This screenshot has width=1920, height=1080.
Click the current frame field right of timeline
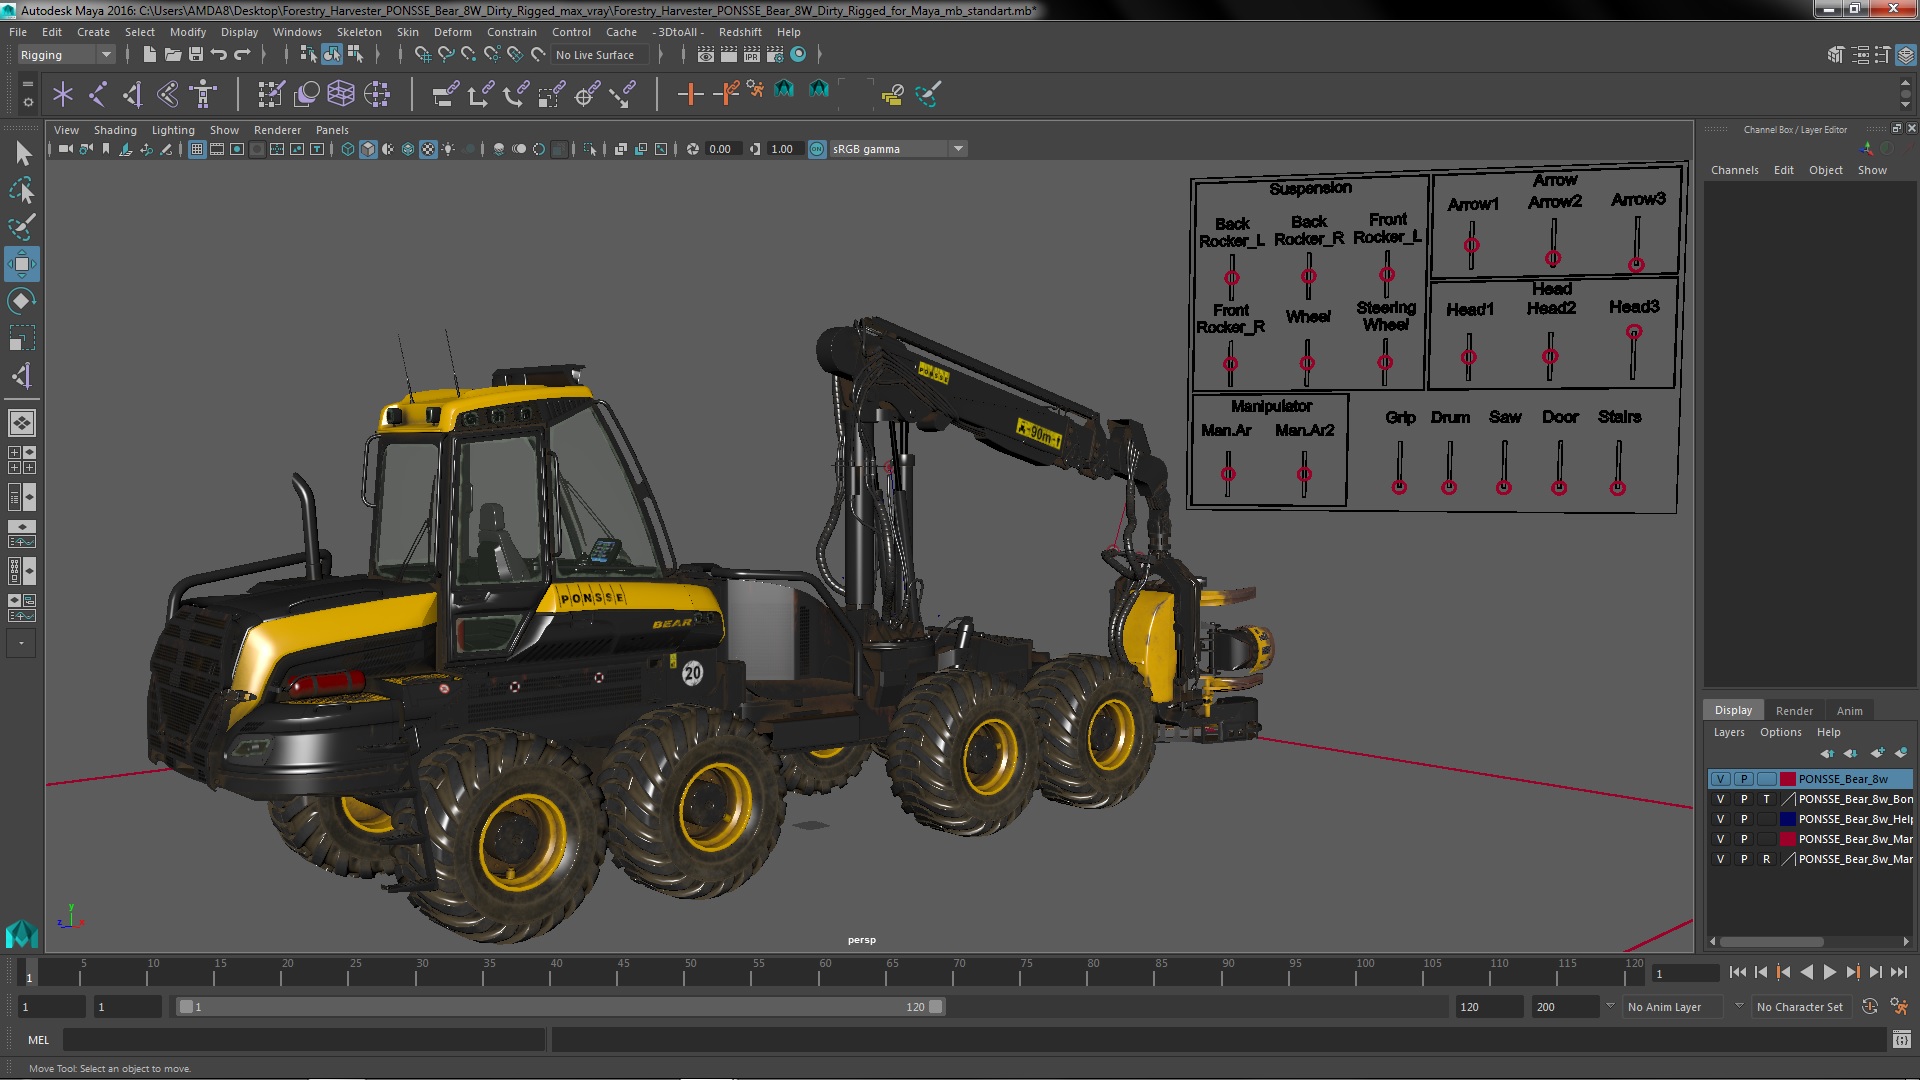(1685, 973)
